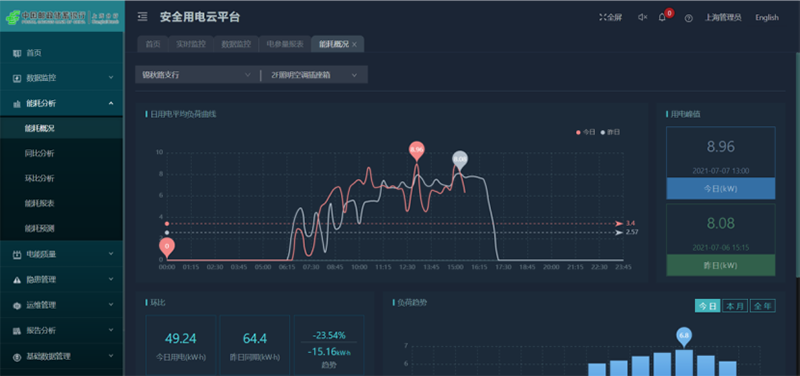
Task: Click the 电能质量 icon in sidebar
Action: (x=17, y=254)
